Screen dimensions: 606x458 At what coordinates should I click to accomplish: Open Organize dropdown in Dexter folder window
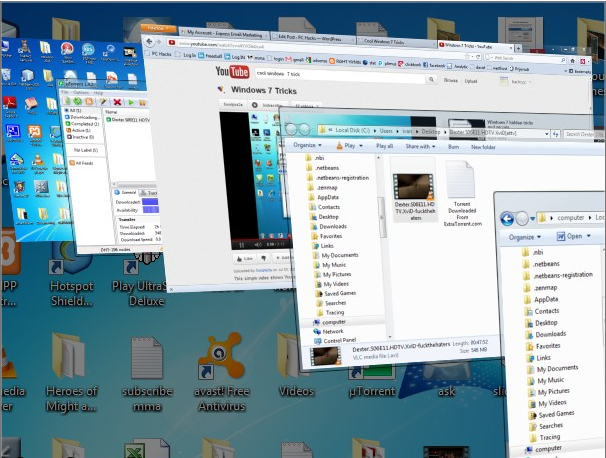[x=307, y=145]
